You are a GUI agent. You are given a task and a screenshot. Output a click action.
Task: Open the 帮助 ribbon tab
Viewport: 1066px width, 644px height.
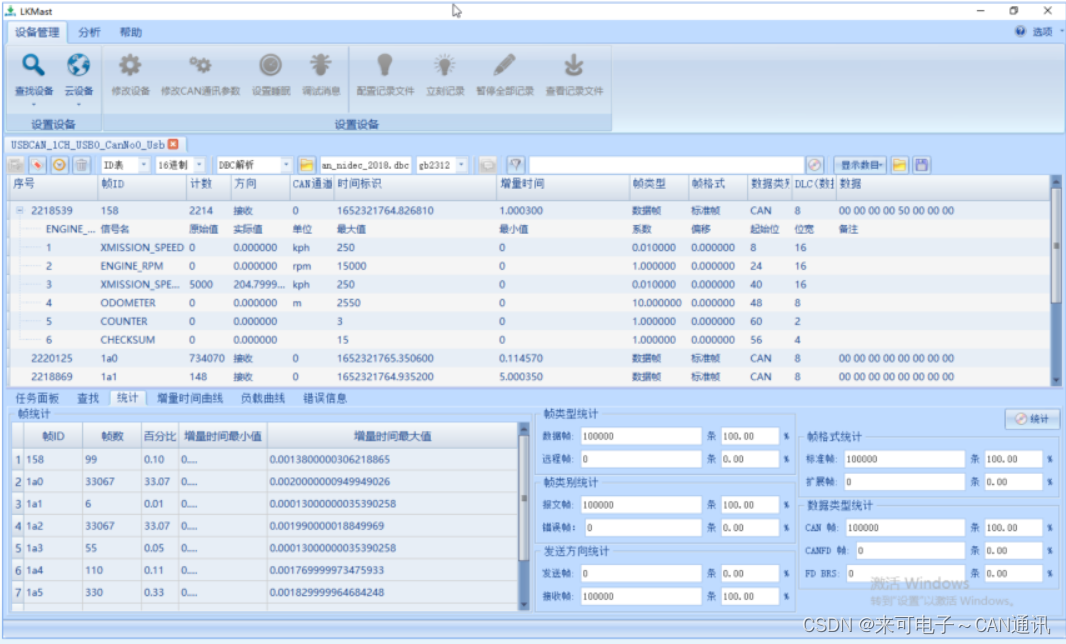(x=131, y=32)
